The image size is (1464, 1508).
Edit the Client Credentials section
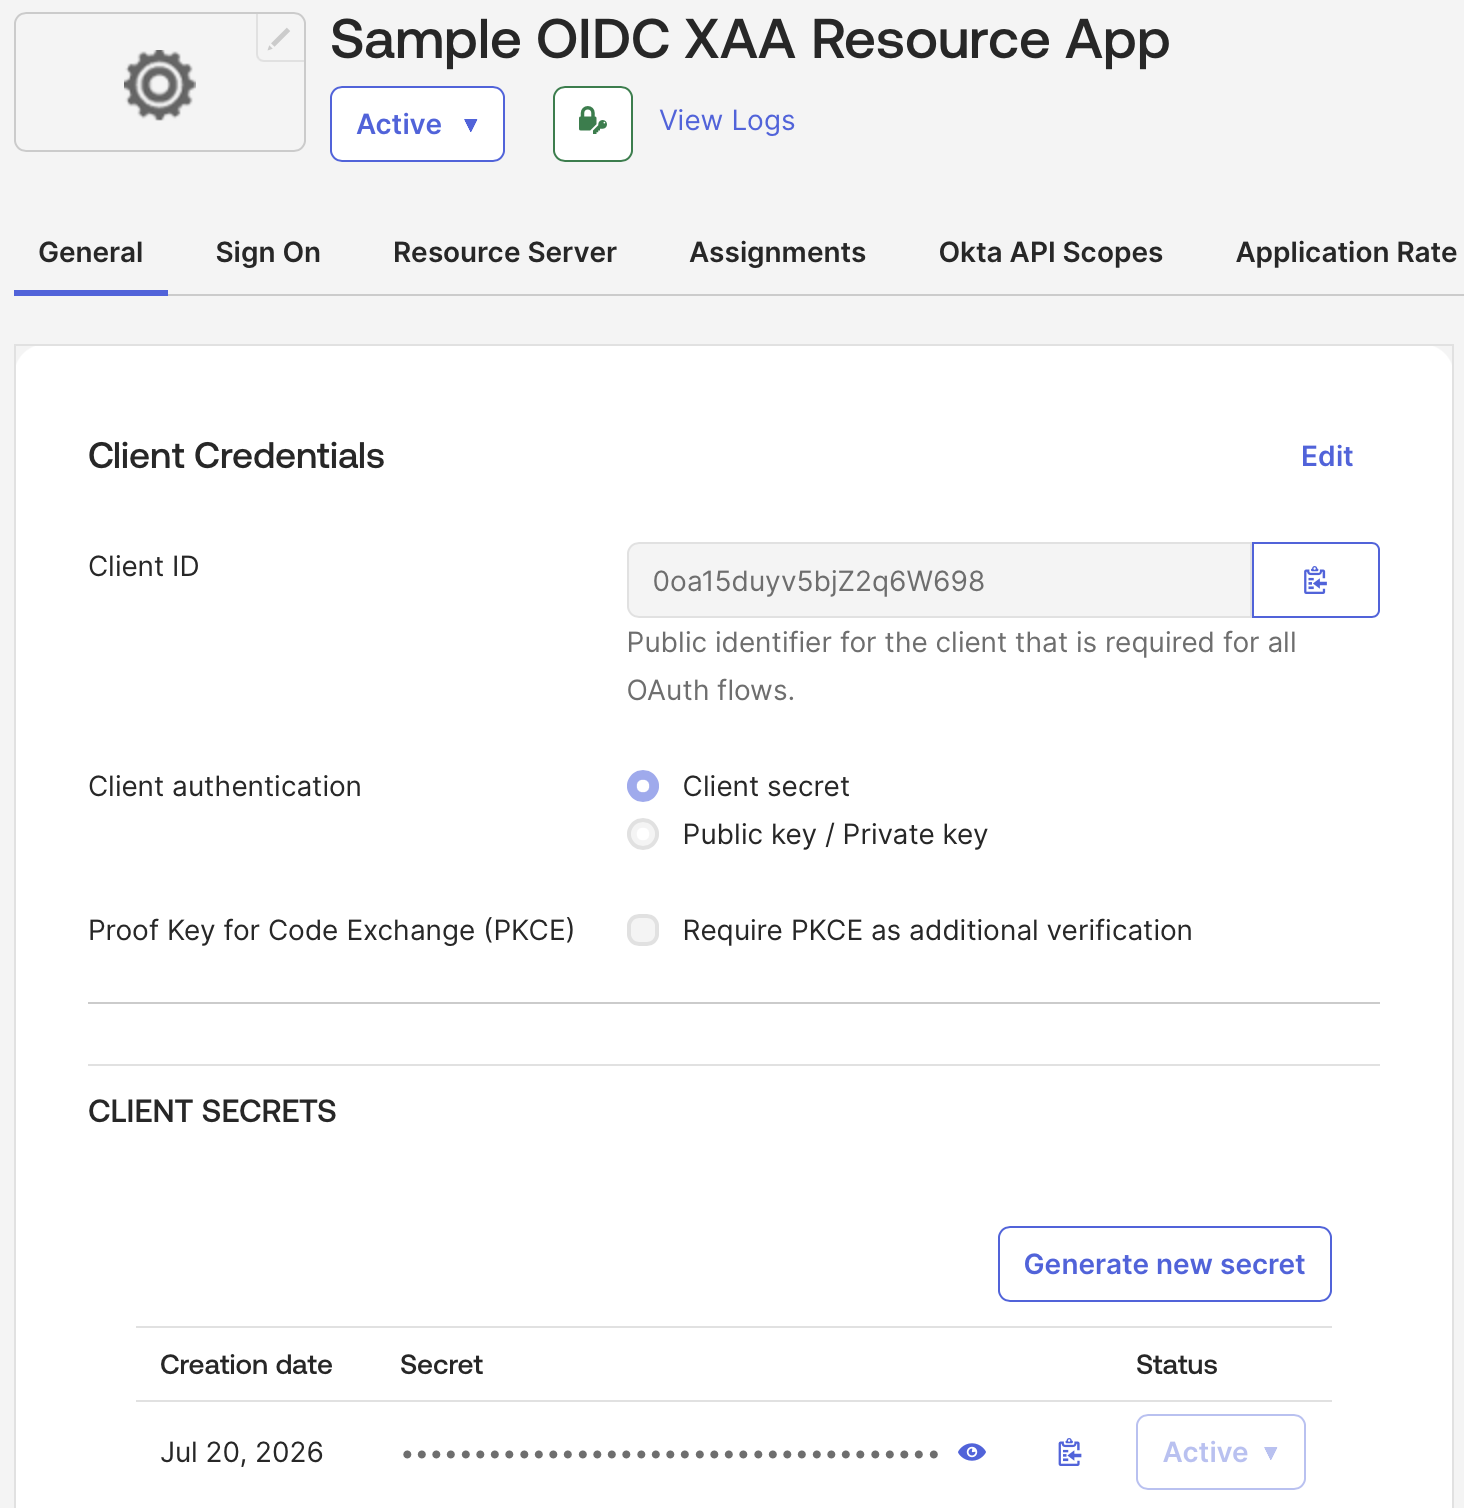click(x=1327, y=456)
